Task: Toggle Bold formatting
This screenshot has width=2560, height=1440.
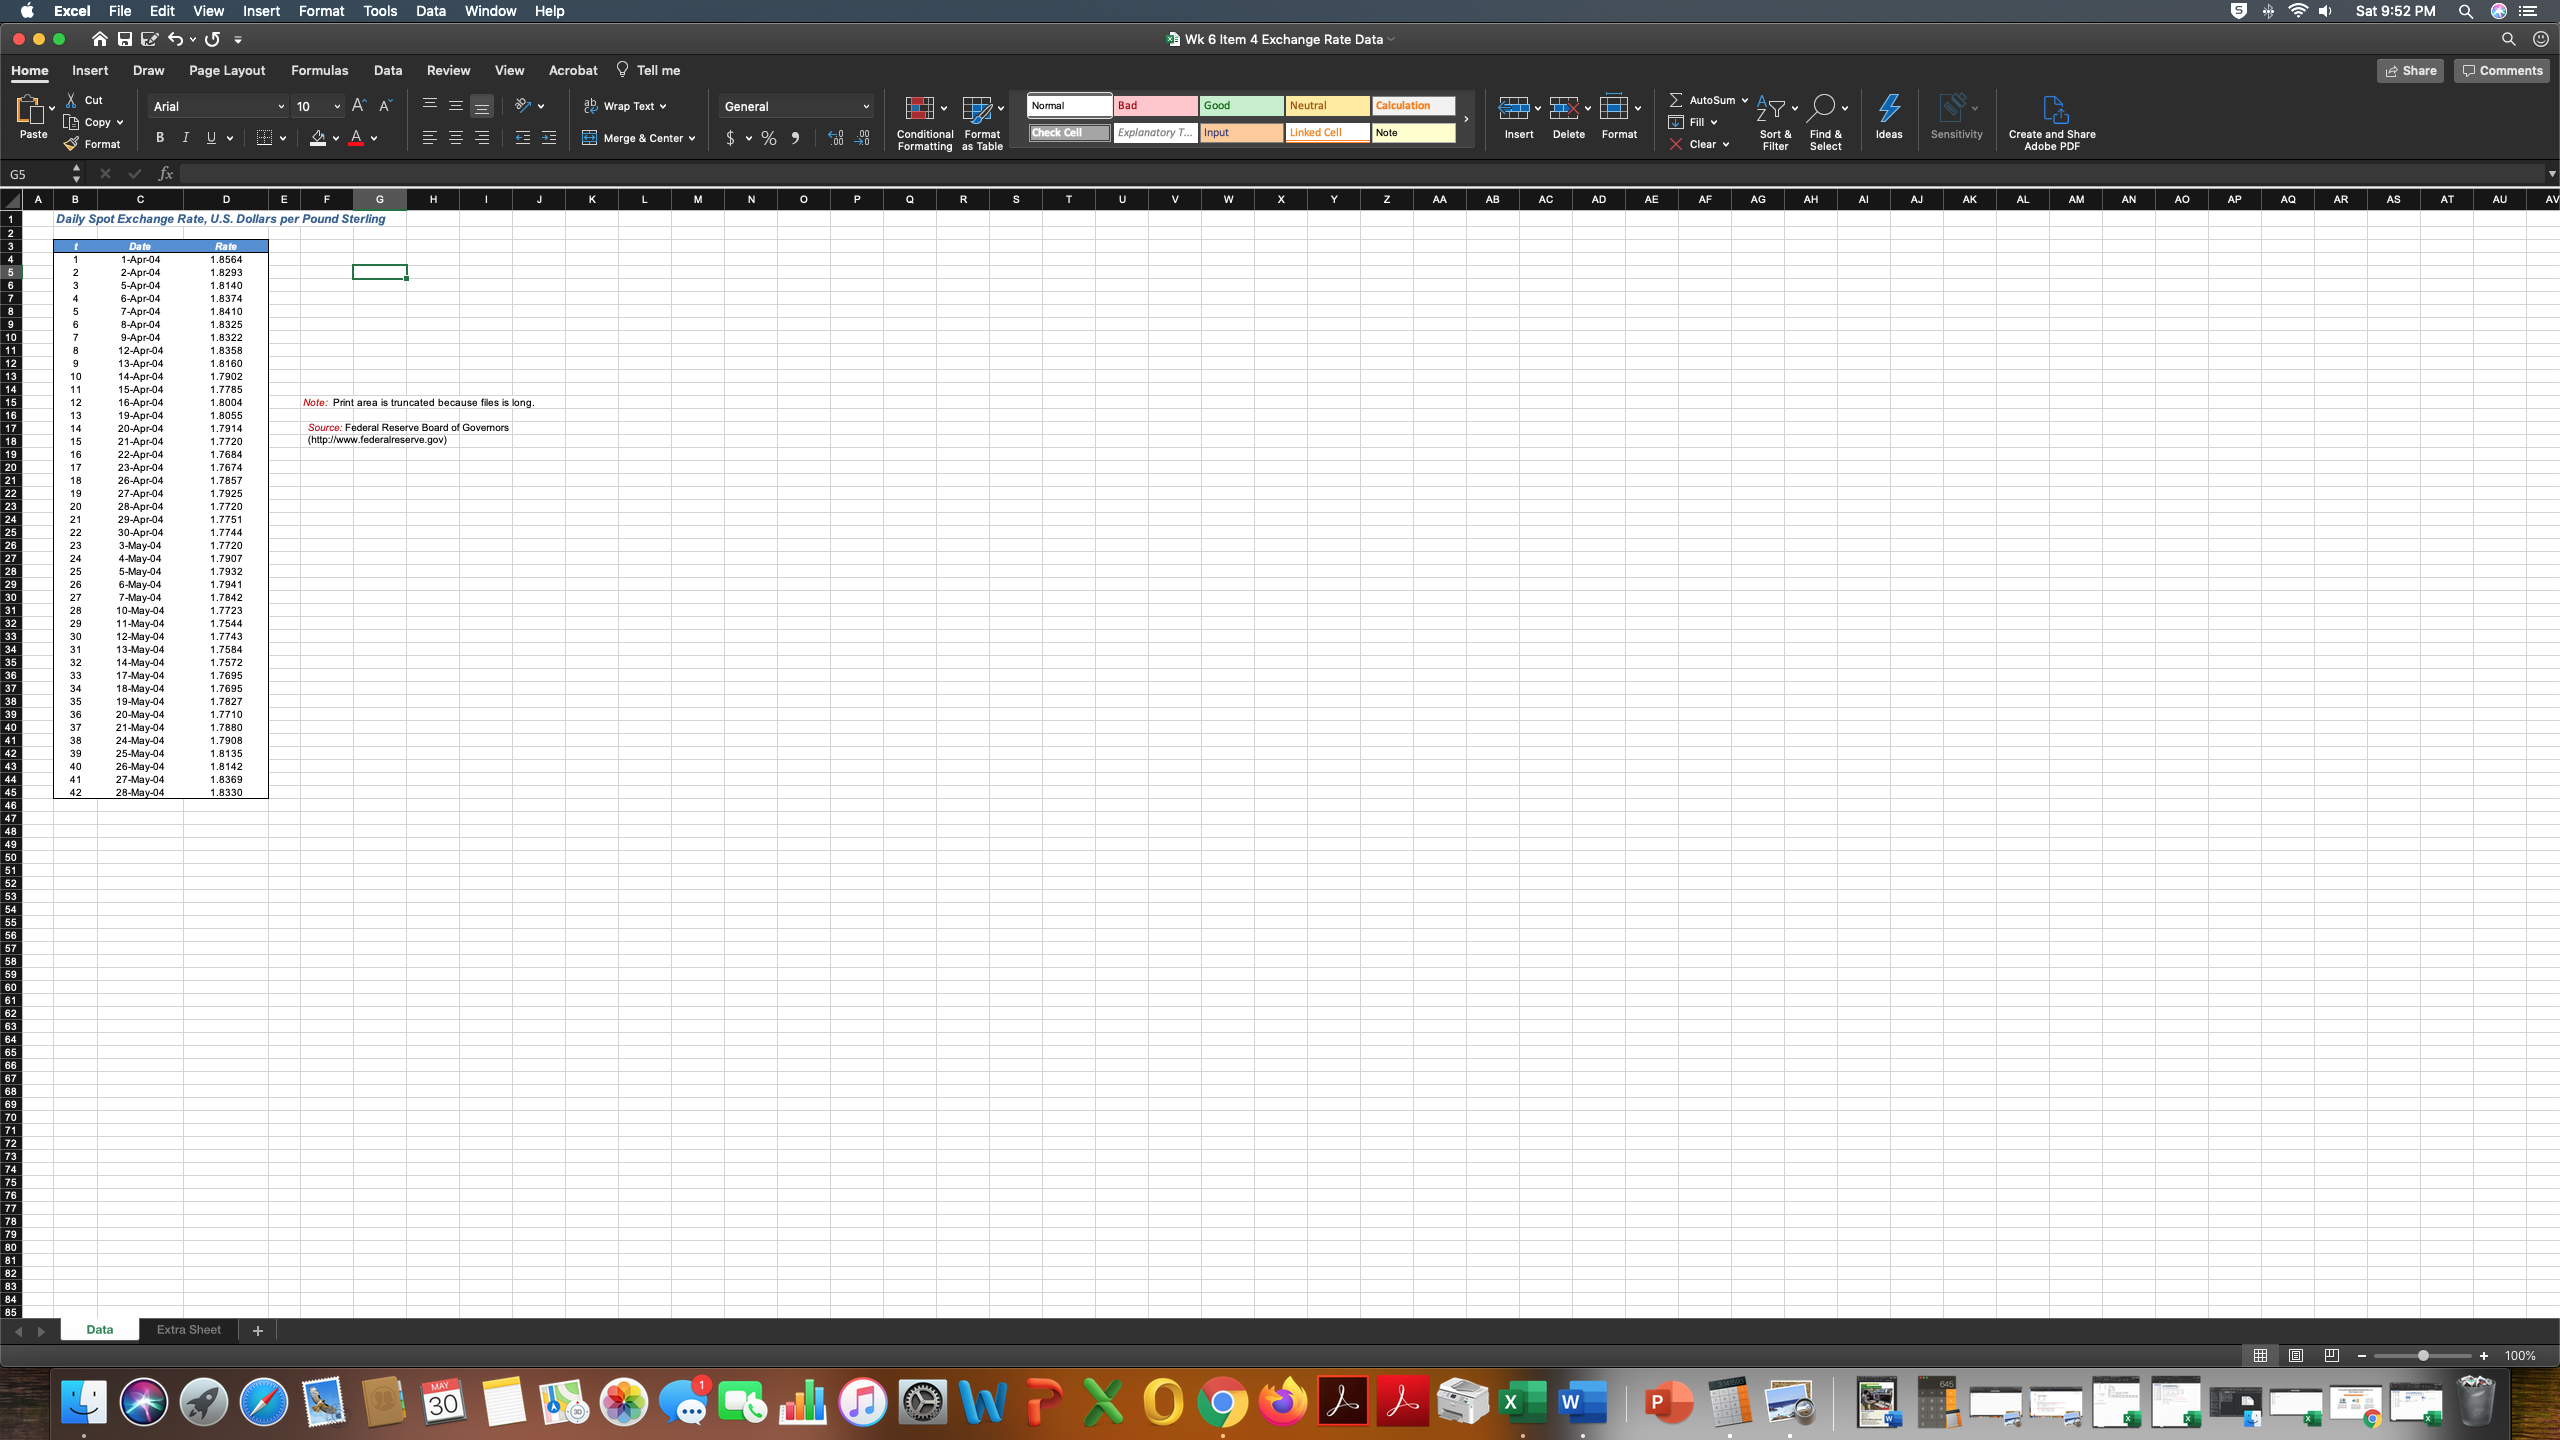Action: coord(160,138)
